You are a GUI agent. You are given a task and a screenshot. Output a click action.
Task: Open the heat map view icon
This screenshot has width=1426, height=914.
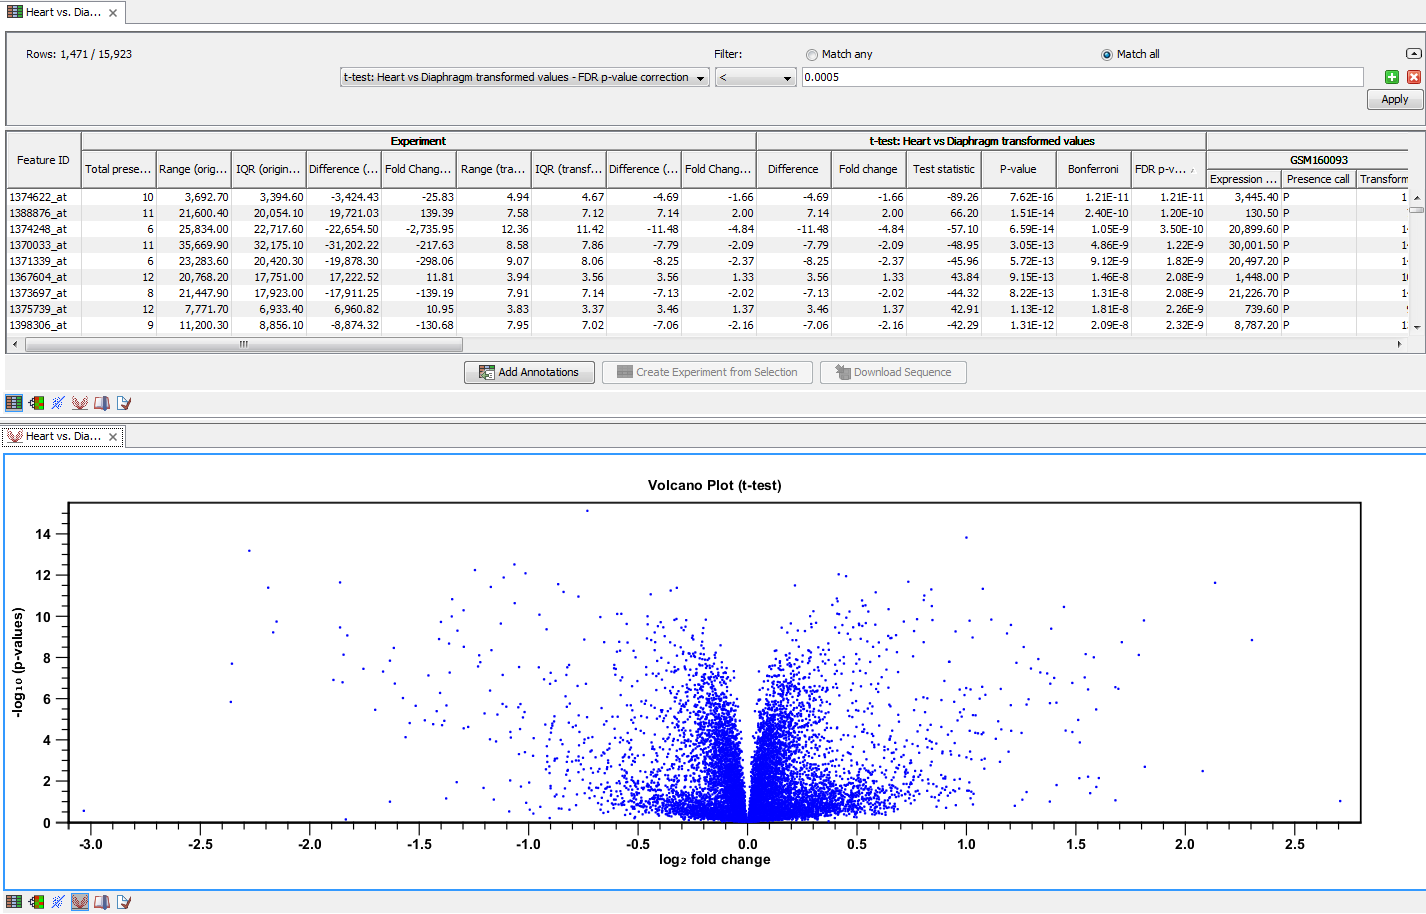[x=35, y=402]
